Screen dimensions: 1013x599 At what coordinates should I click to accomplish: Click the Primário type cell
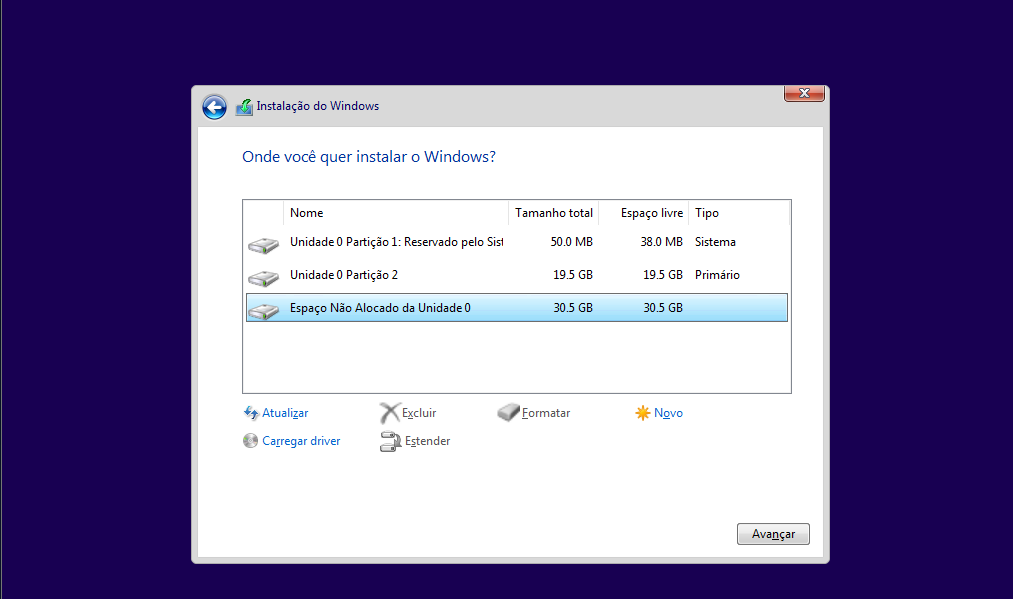pos(717,275)
